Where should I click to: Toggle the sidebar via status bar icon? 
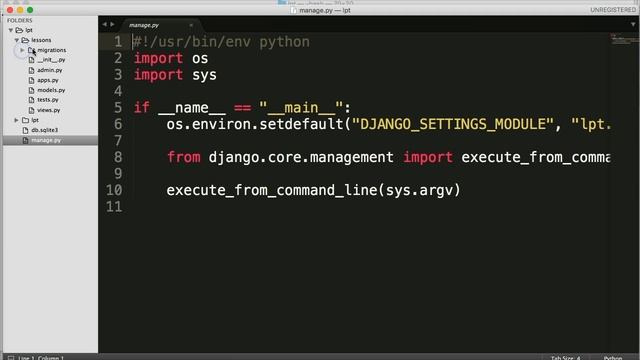tap(11, 358)
